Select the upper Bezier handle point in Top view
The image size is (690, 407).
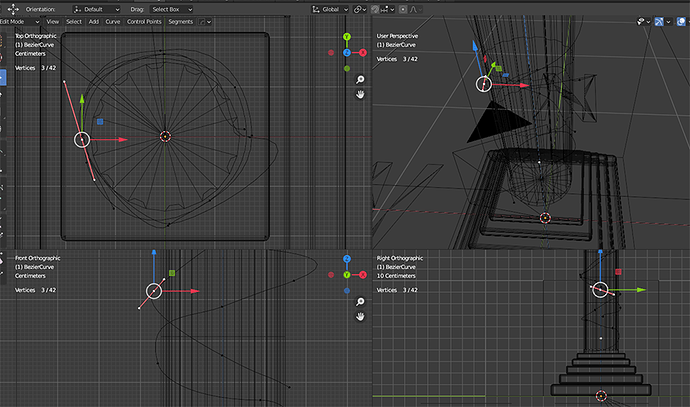coord(64,81)
